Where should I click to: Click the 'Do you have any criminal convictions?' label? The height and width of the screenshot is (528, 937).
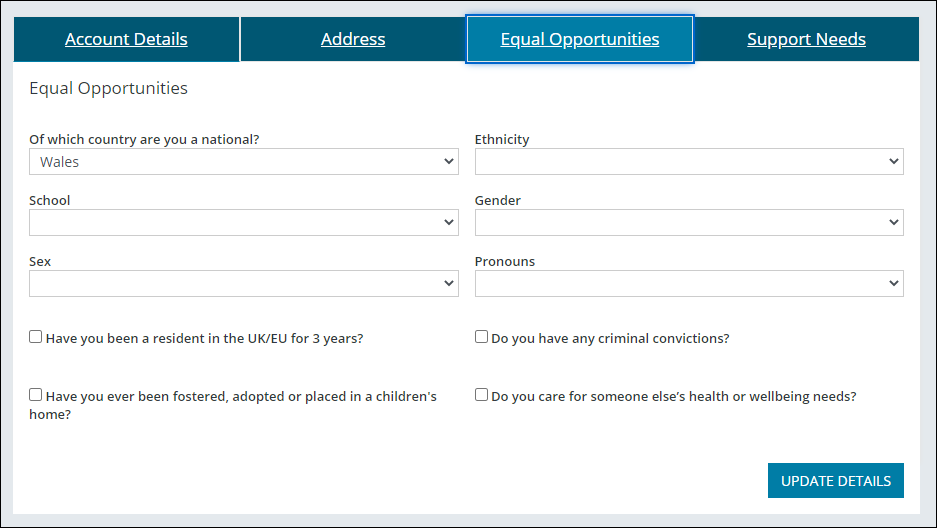tap(610, 339)
